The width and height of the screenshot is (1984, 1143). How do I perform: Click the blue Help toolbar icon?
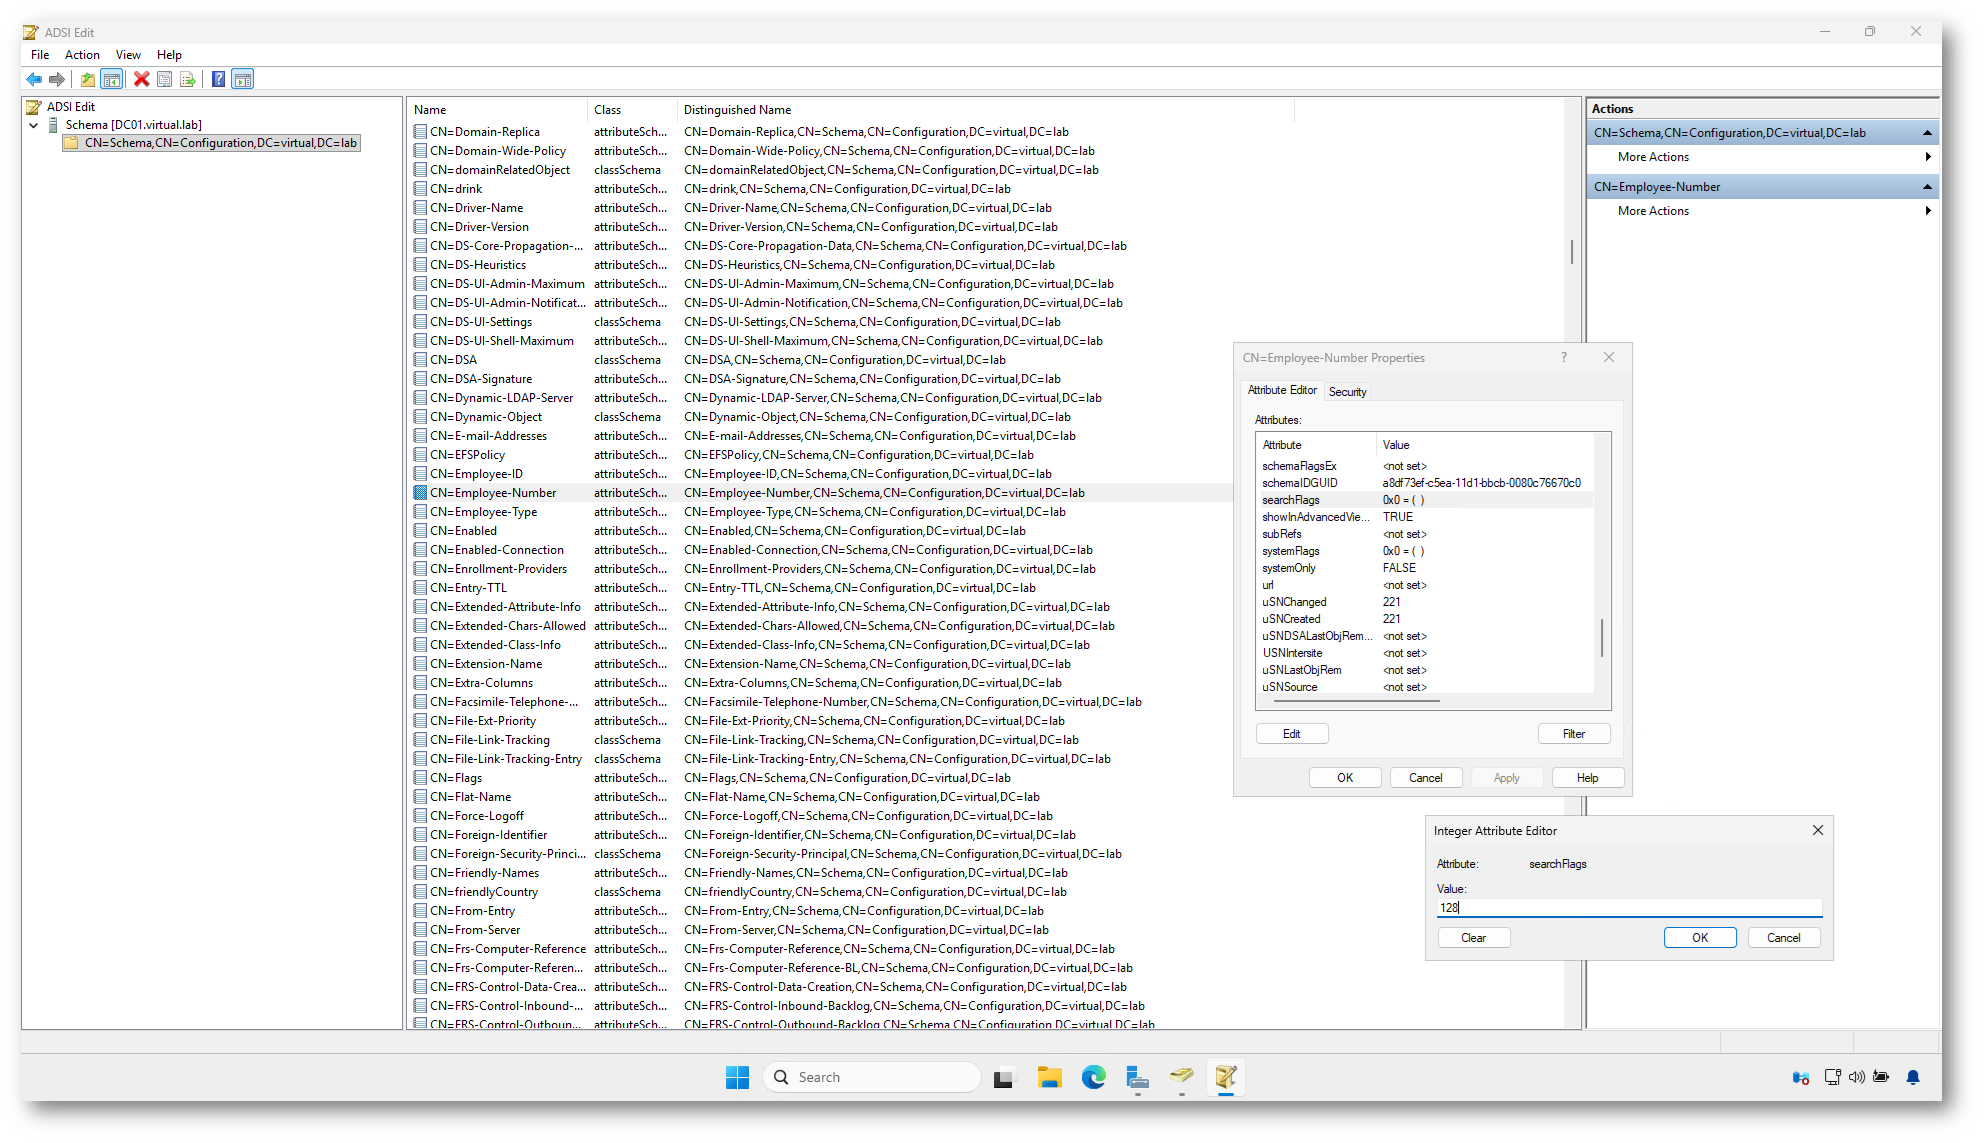coord(218,79)
